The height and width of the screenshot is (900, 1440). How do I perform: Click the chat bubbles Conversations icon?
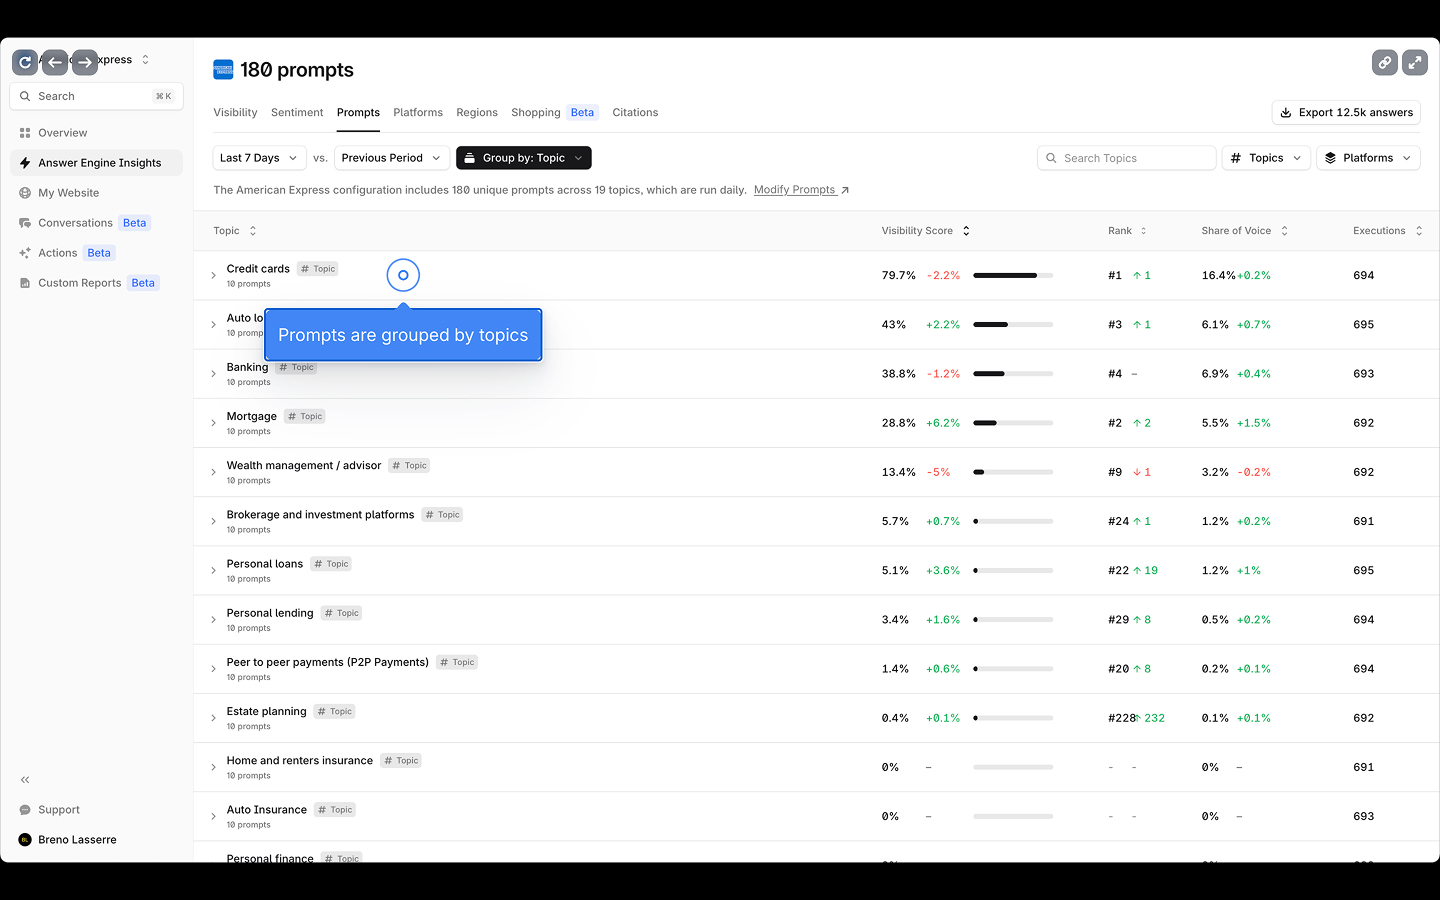coord(25,223)
